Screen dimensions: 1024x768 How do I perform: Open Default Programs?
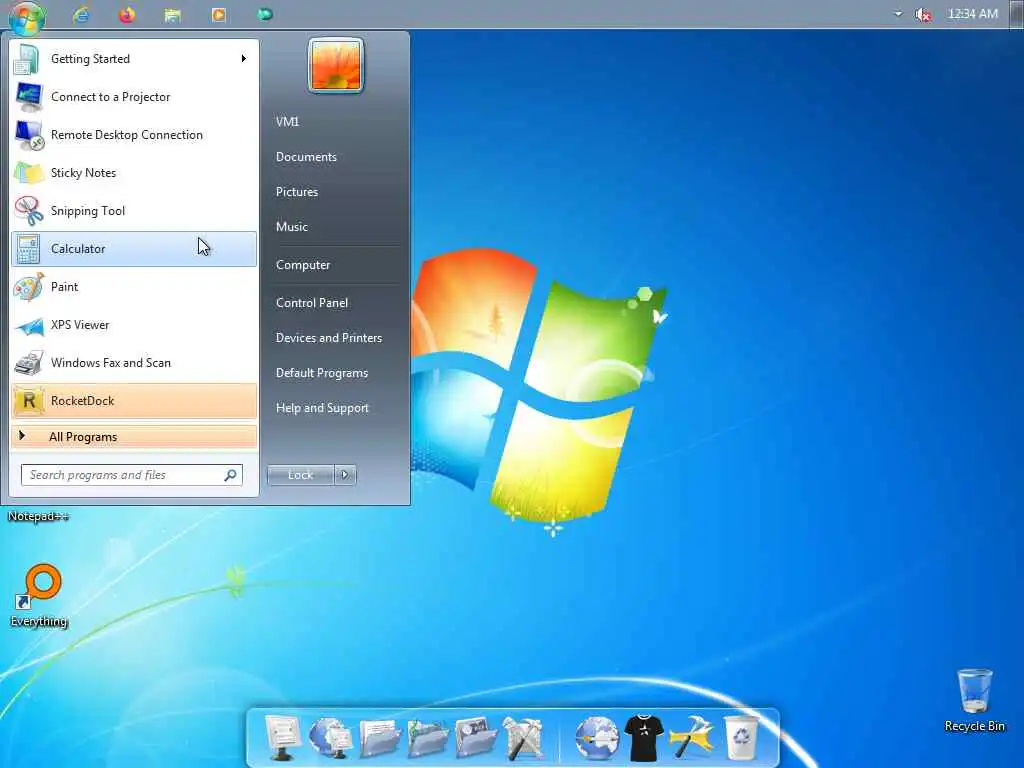click(x=322, y=373)
